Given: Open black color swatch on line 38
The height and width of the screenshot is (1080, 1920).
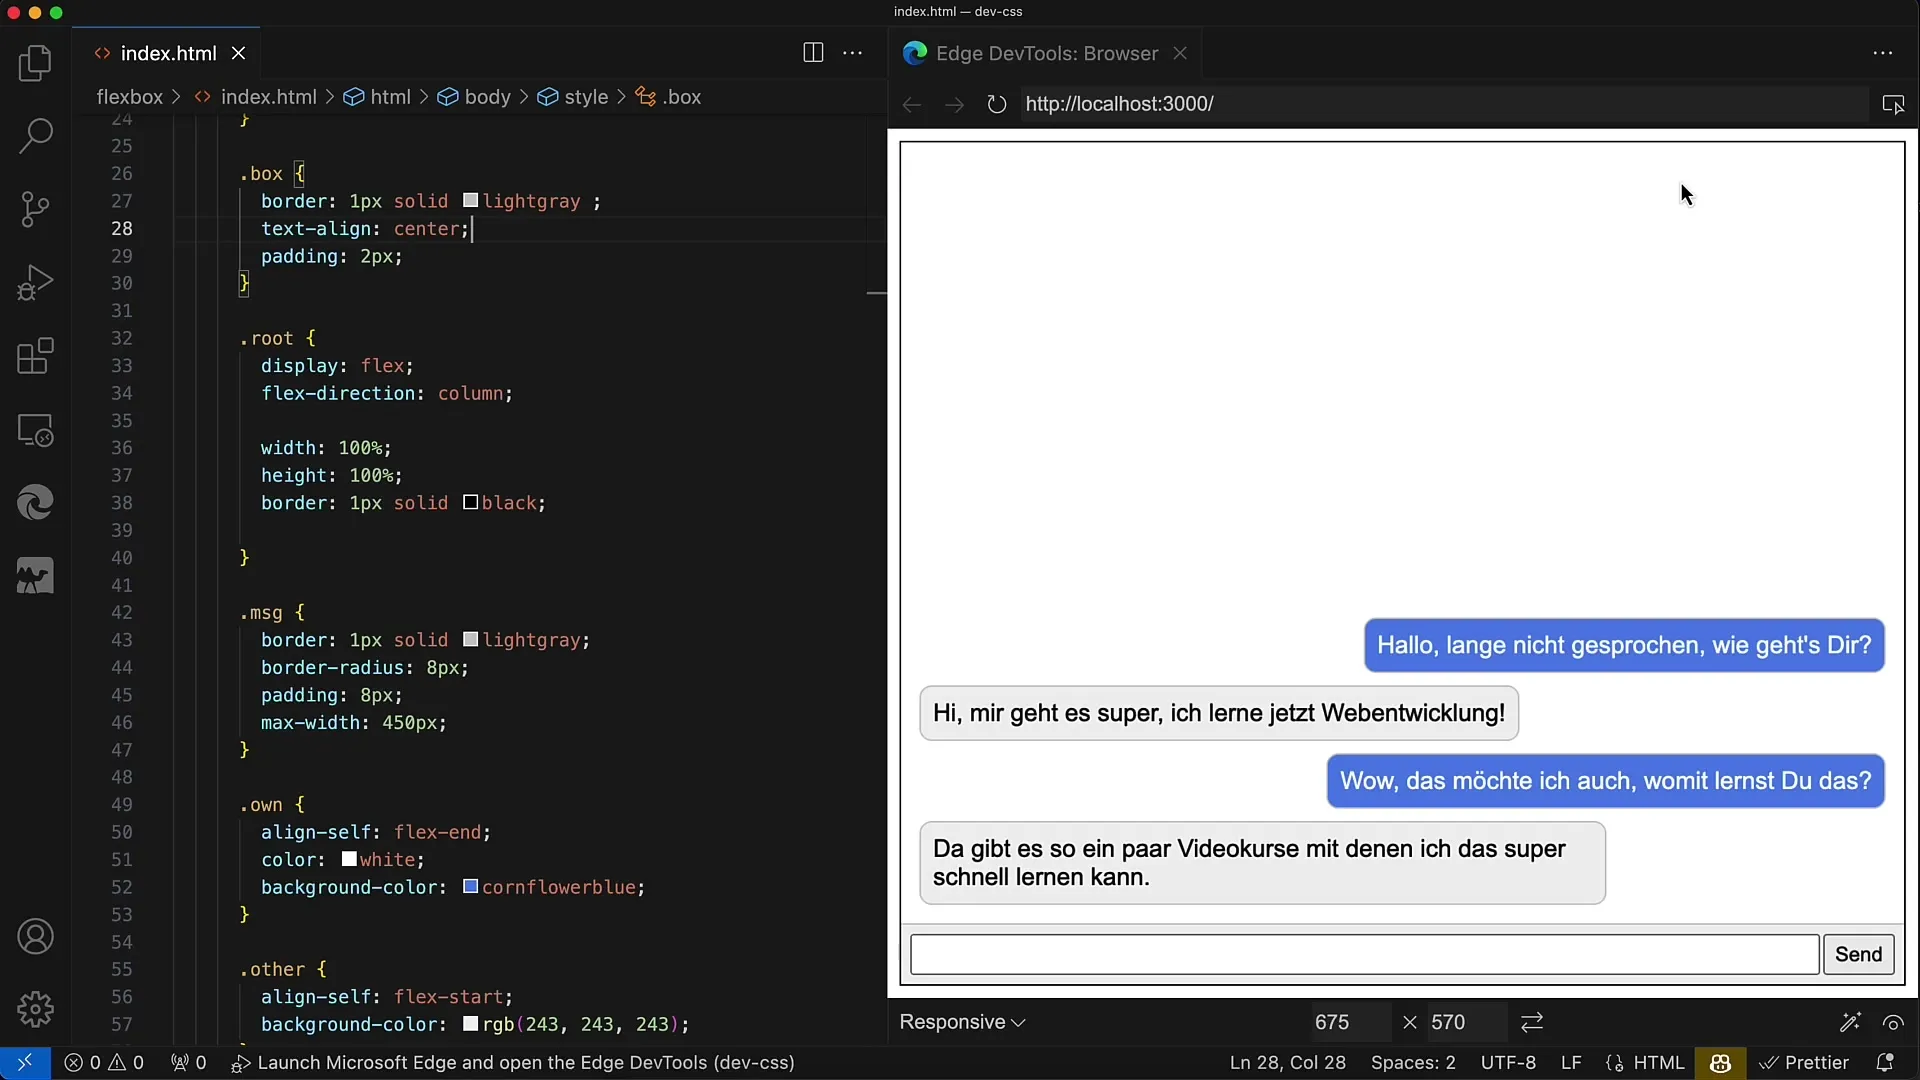Looking at the screenshot, I should point(470,502).
